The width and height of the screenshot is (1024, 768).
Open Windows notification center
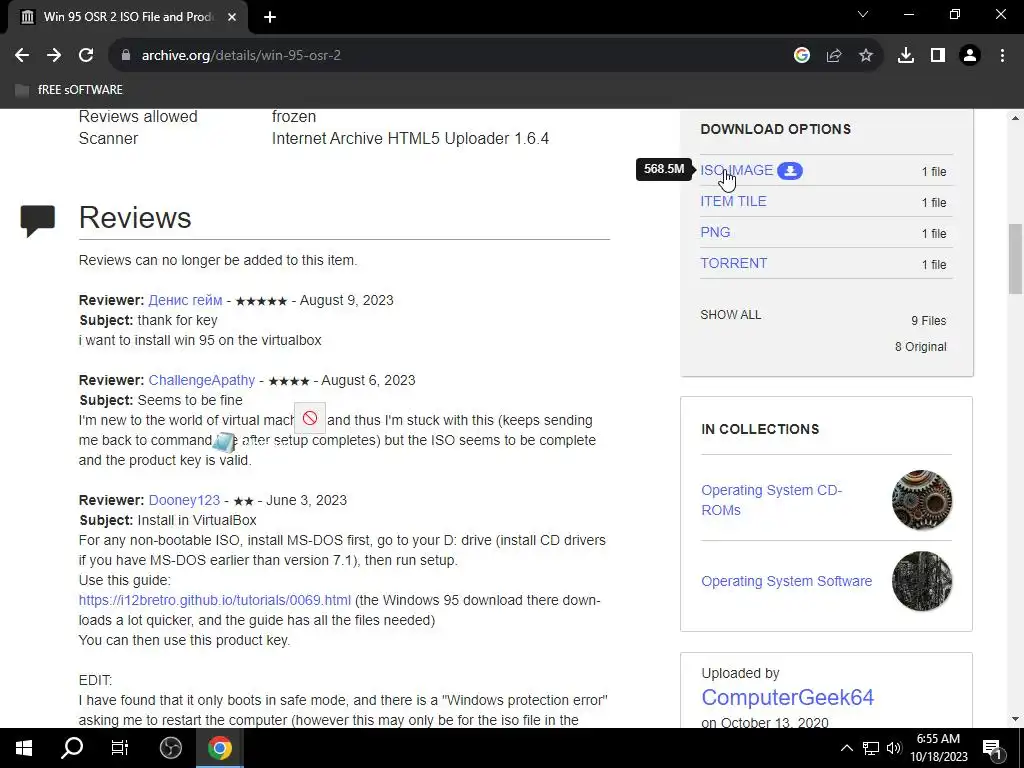point(993,748)
